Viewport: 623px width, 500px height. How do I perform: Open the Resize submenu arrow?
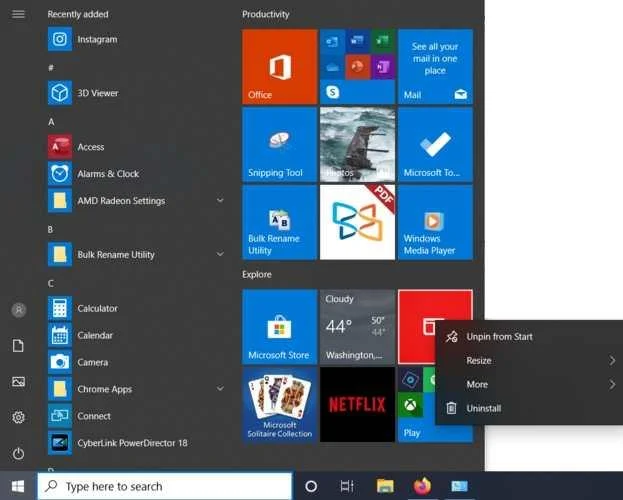[612, 360]
